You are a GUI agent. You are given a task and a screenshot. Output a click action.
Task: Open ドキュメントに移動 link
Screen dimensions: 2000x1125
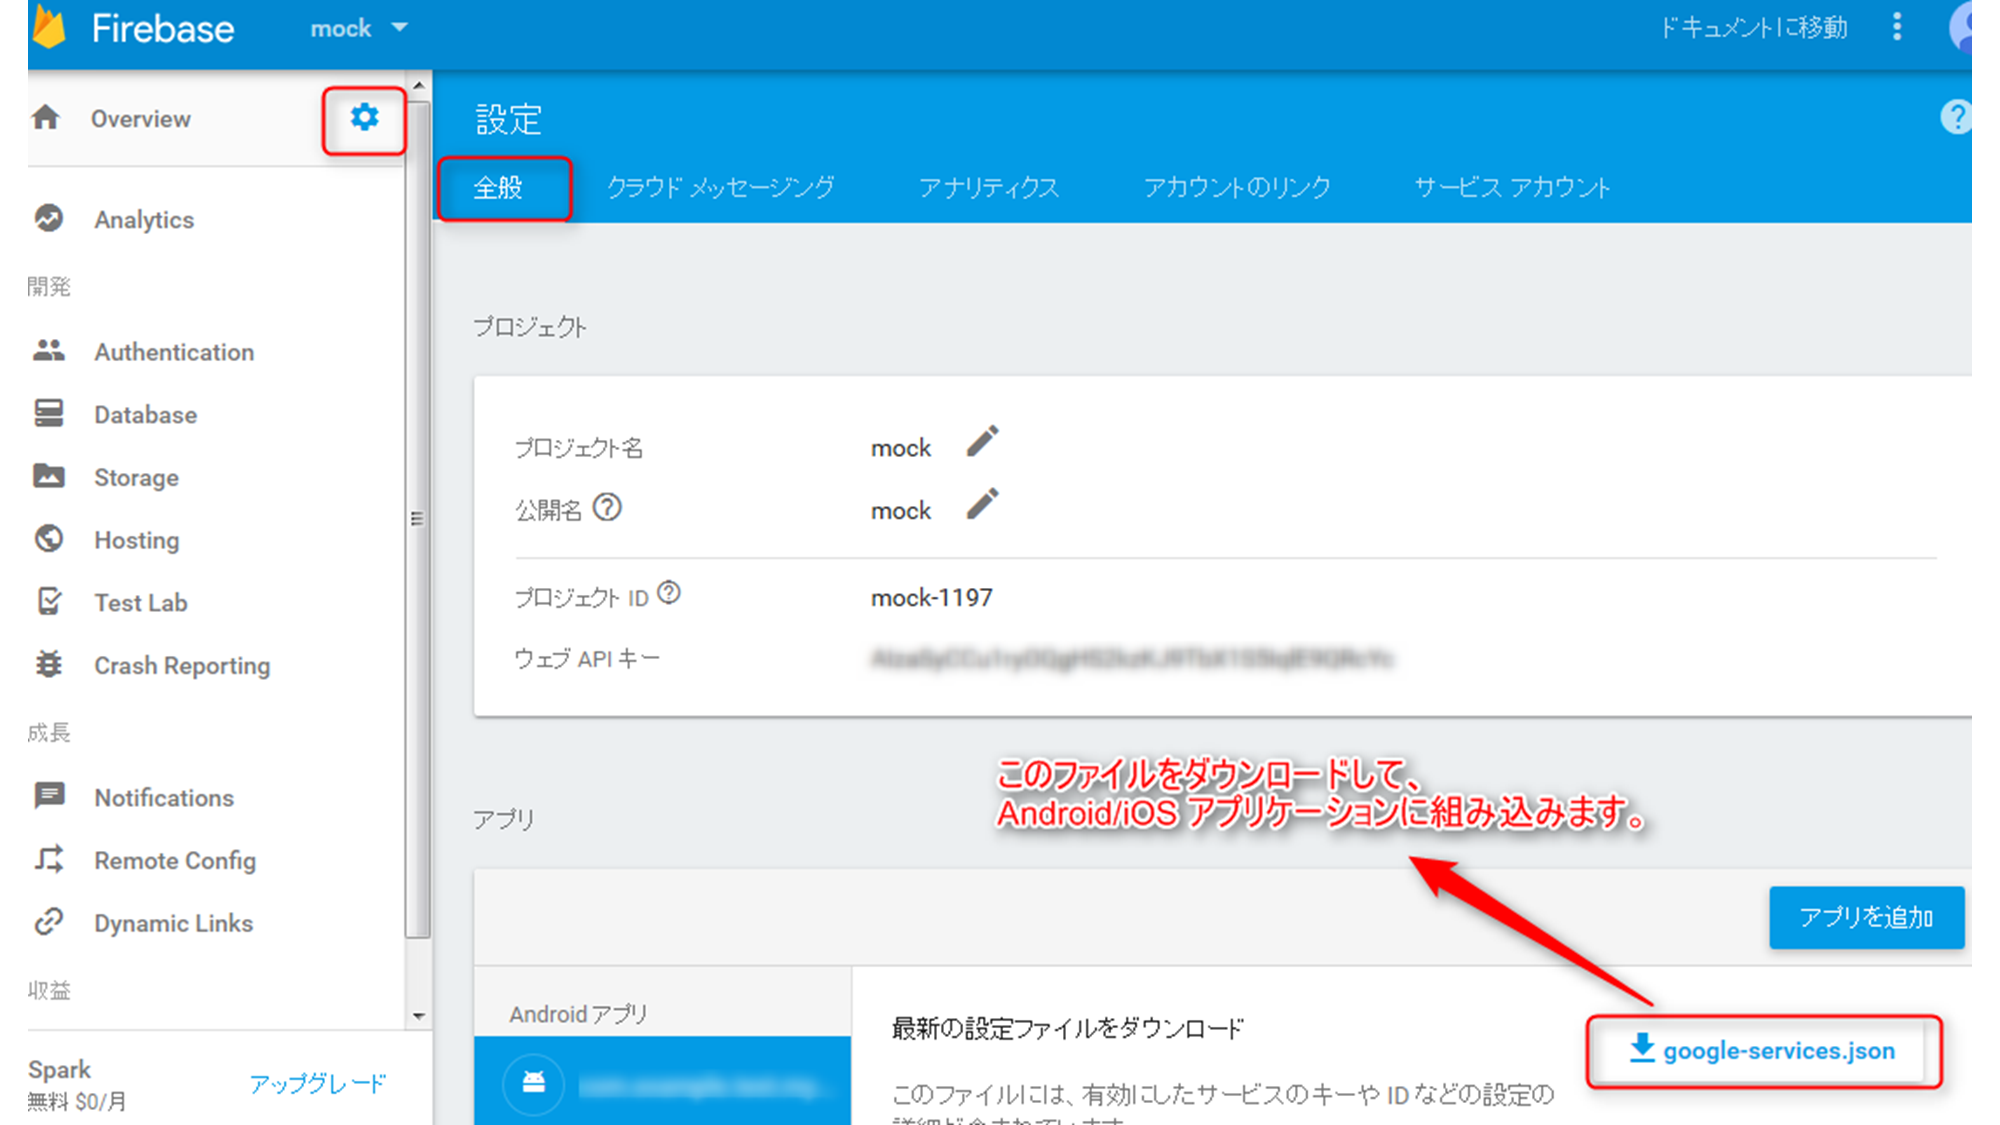pos(1753,27)
